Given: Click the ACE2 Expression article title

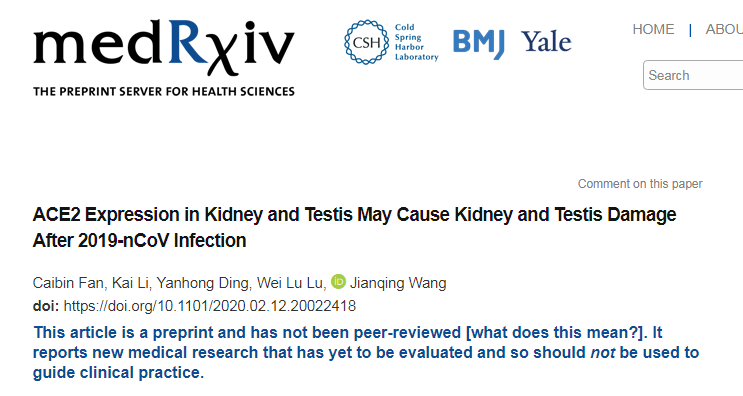Looking at the screenshot, I should pyautogui.click(x=354, y=227).
